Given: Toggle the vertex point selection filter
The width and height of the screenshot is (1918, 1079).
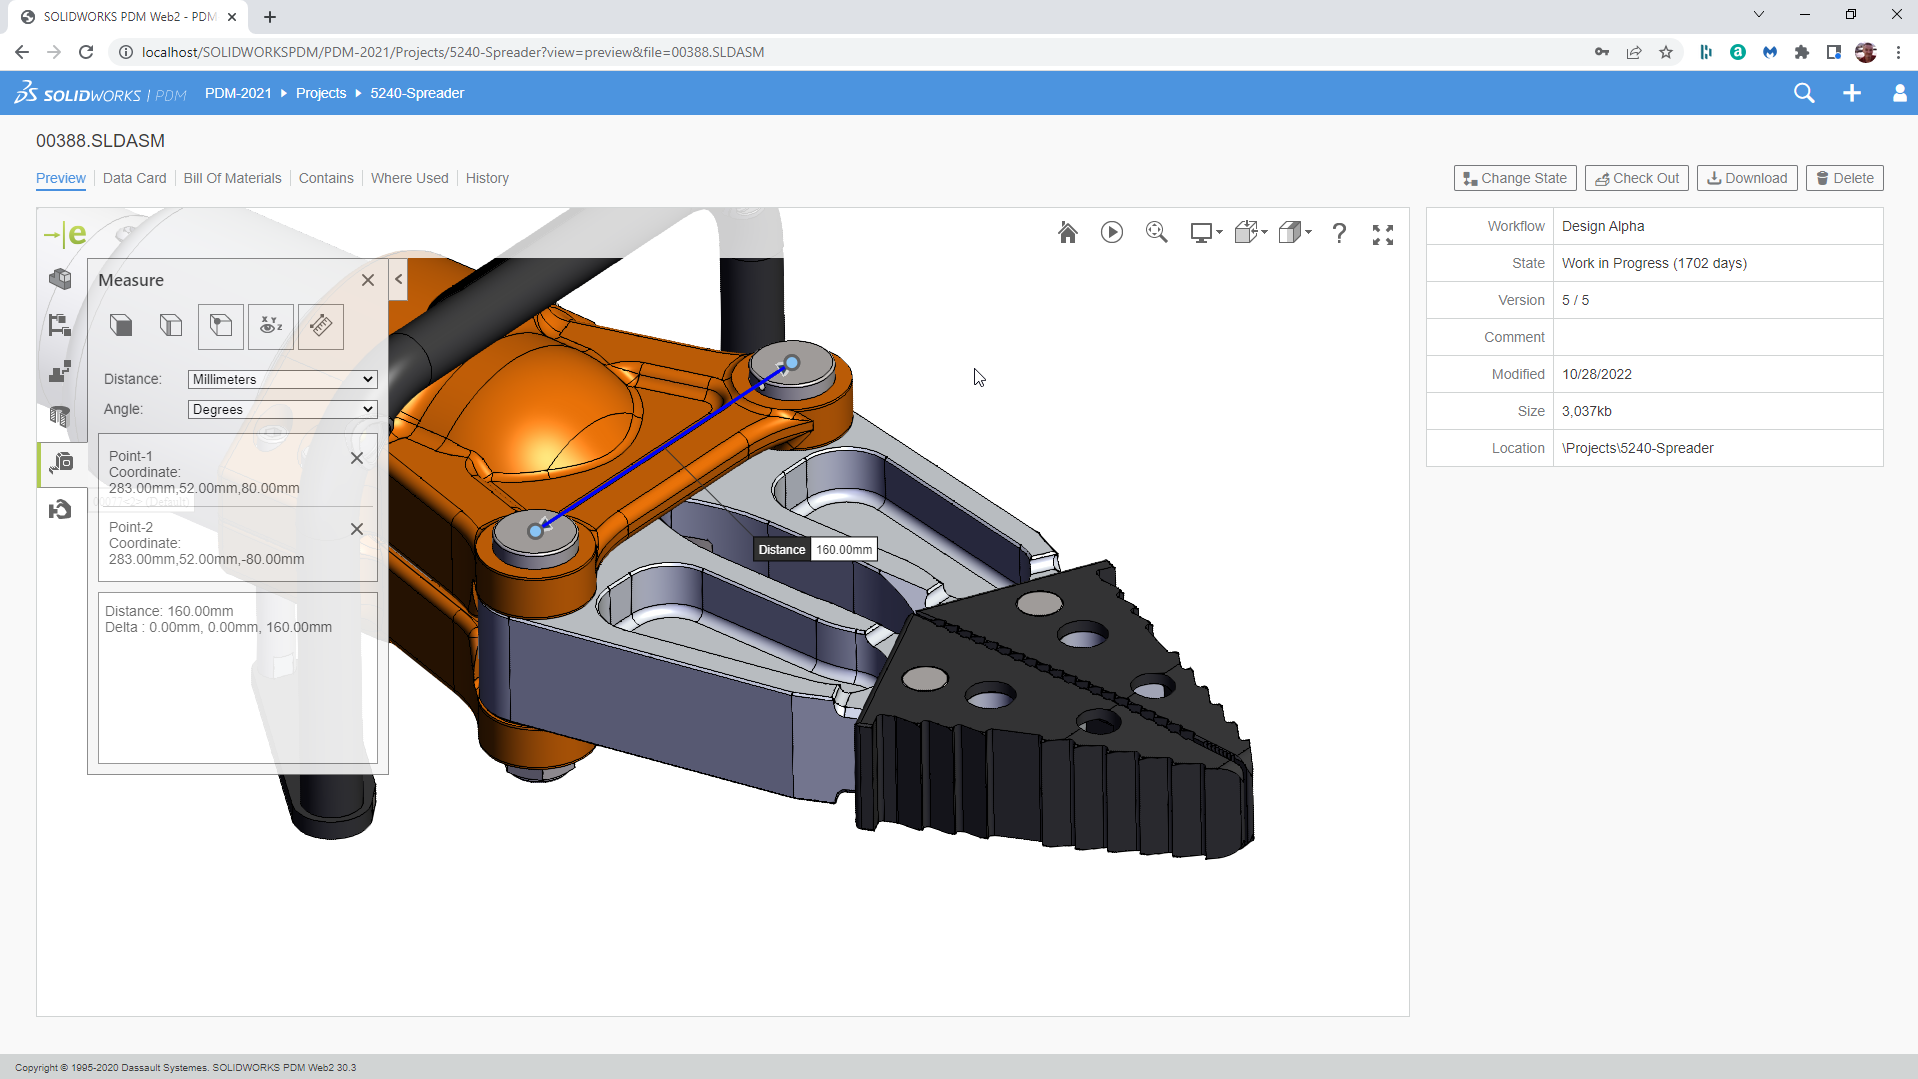Looking at the screenshot, I should point(221,326).
